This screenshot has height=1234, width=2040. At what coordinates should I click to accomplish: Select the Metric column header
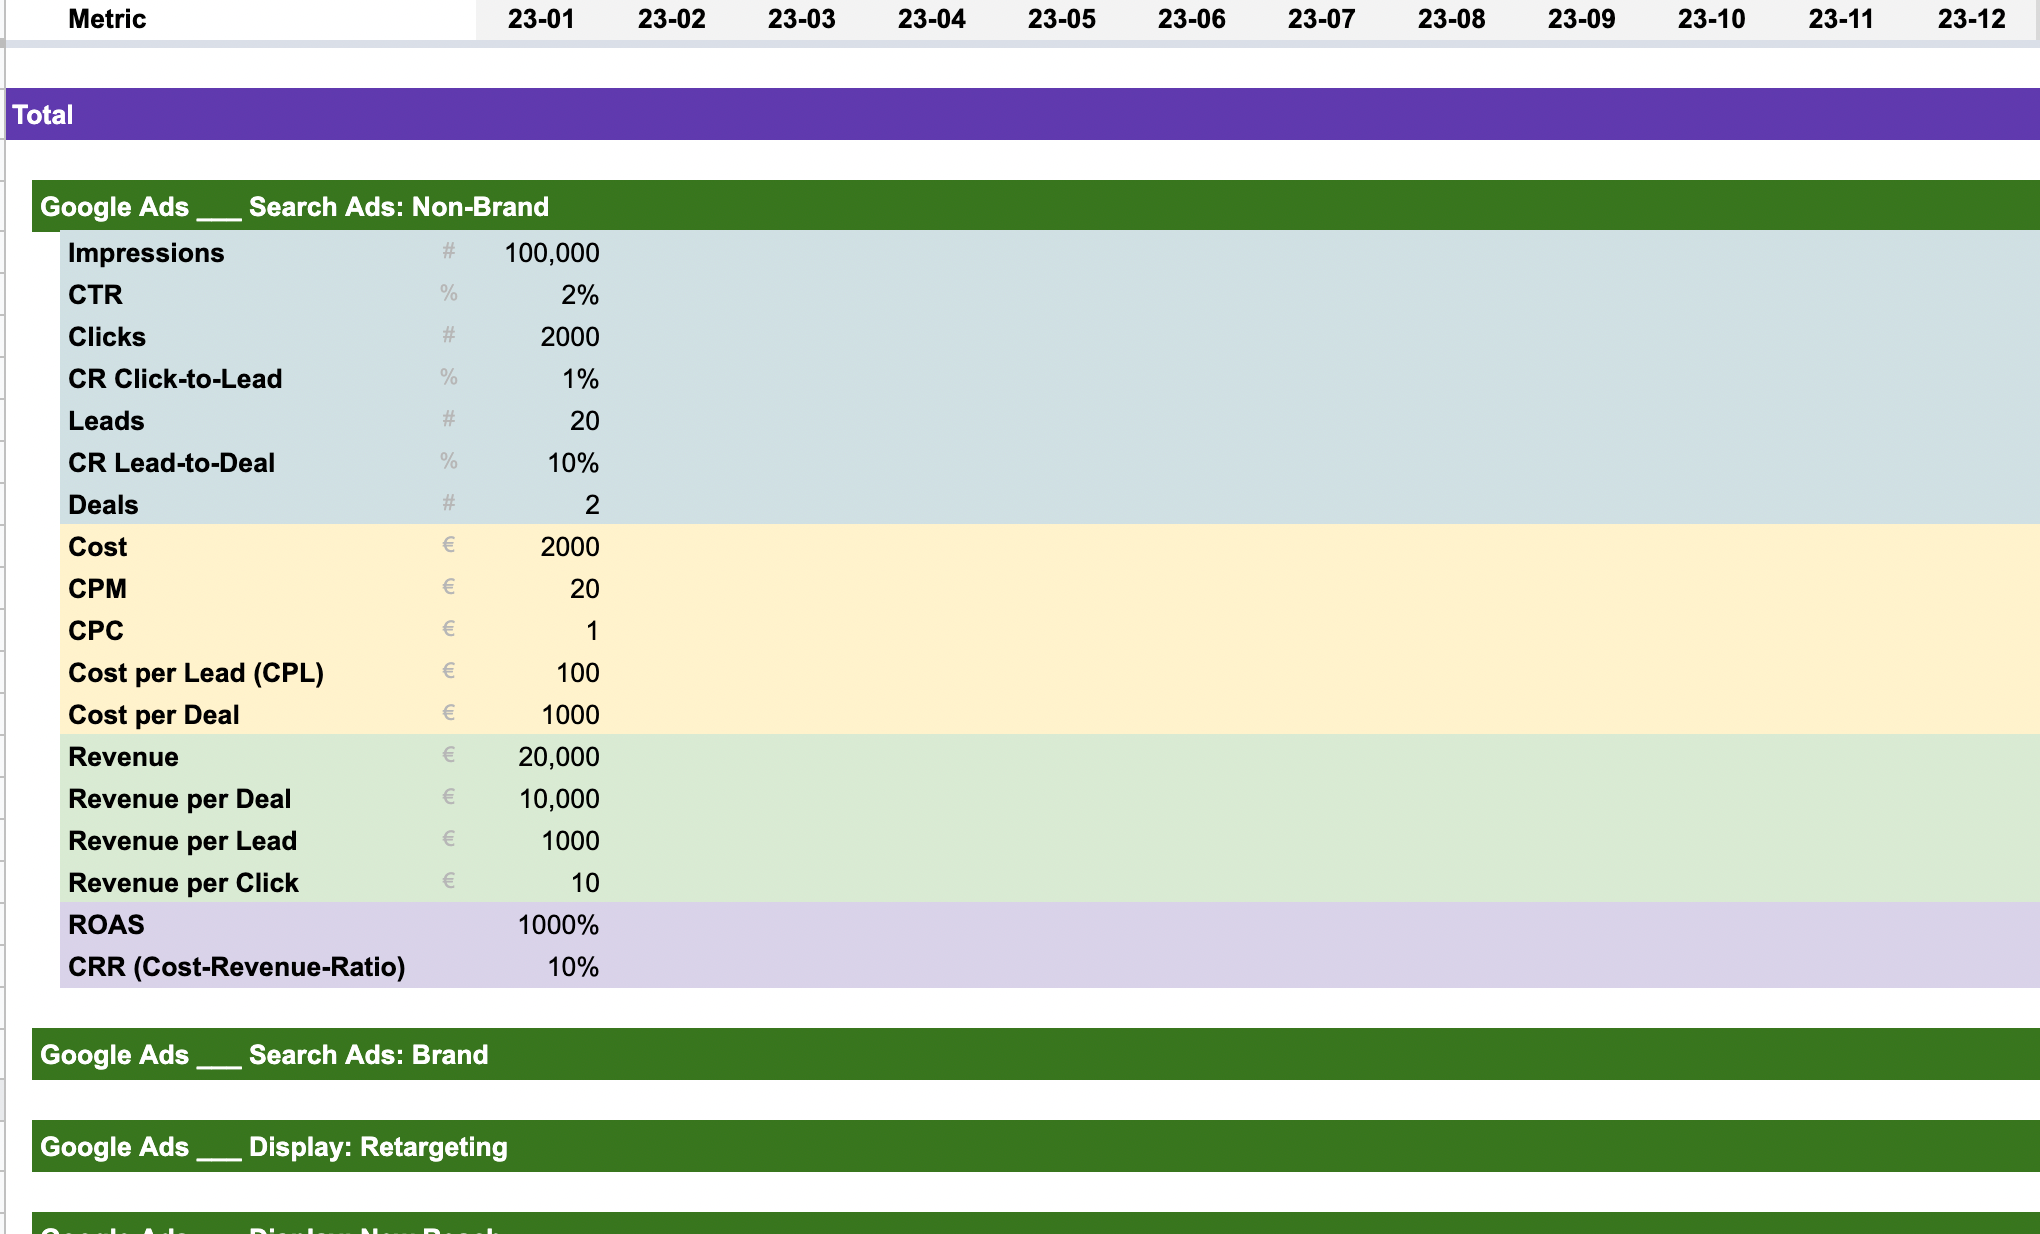click(107, 19)
